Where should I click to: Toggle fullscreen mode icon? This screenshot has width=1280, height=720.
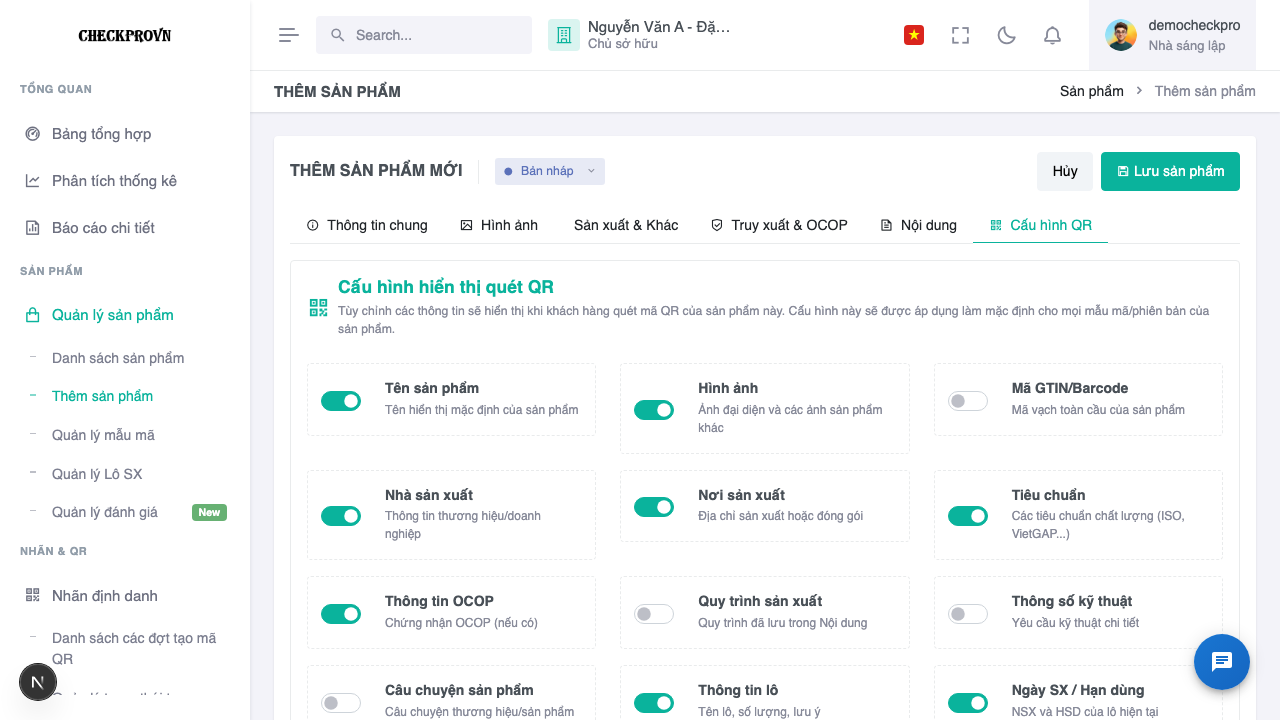tap(960, 35)
